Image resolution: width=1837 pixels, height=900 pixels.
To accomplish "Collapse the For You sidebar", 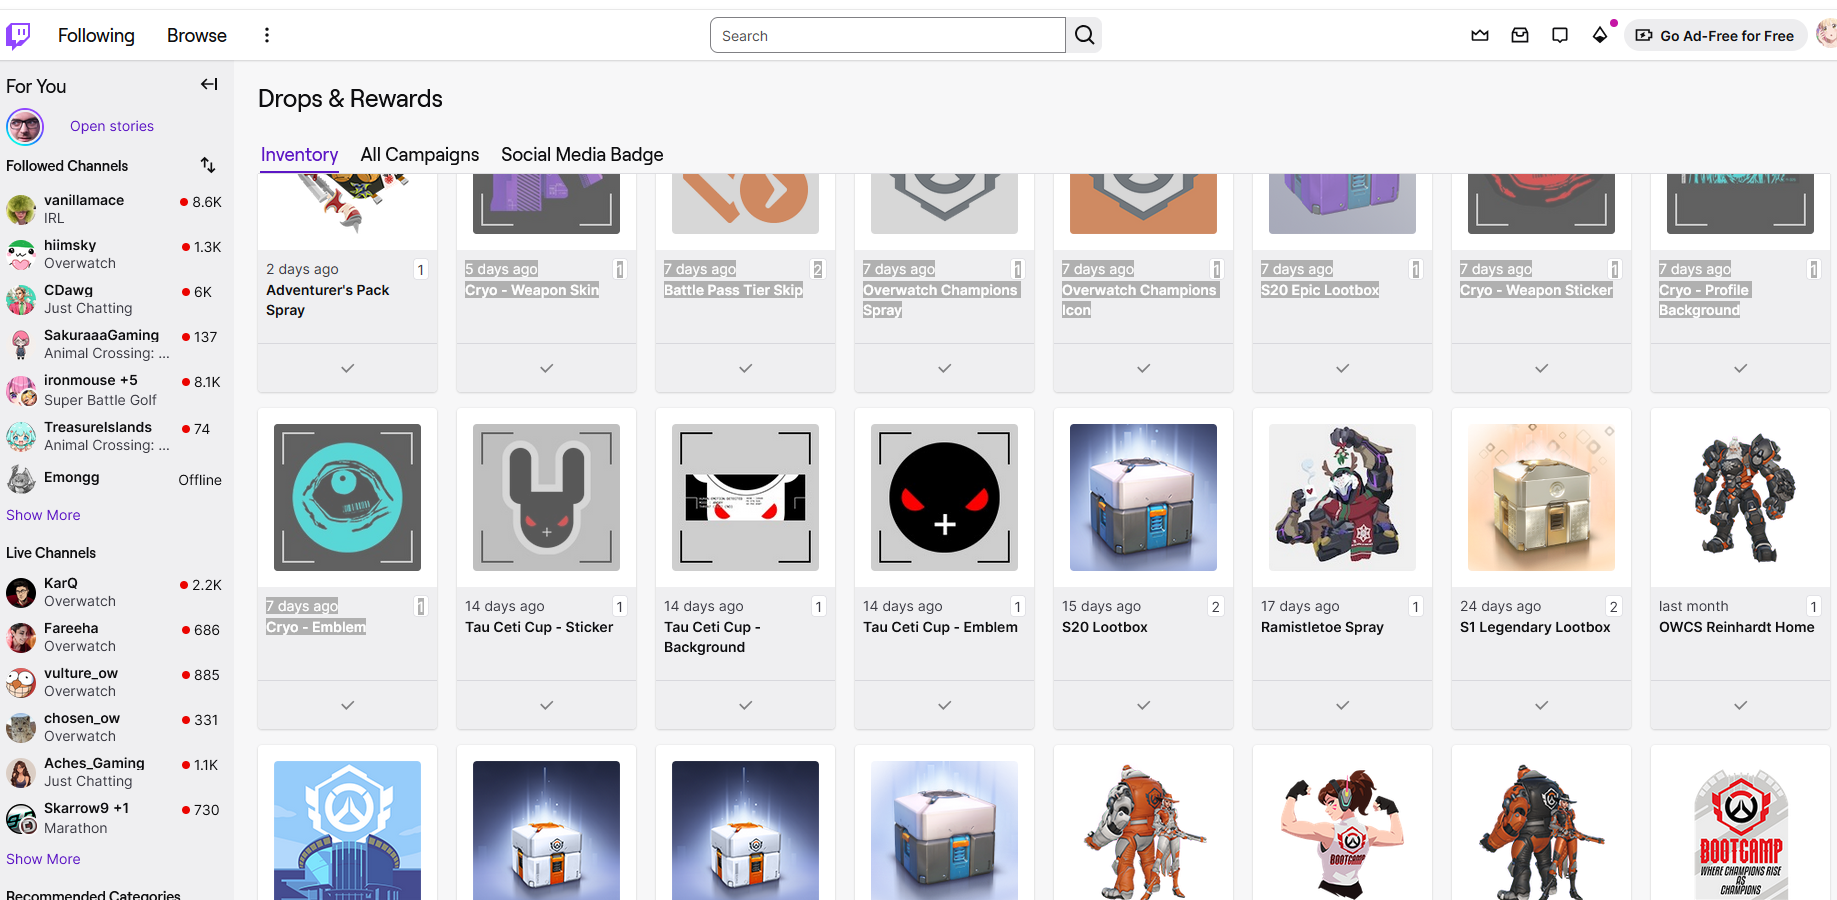I will tap(209, 85).
